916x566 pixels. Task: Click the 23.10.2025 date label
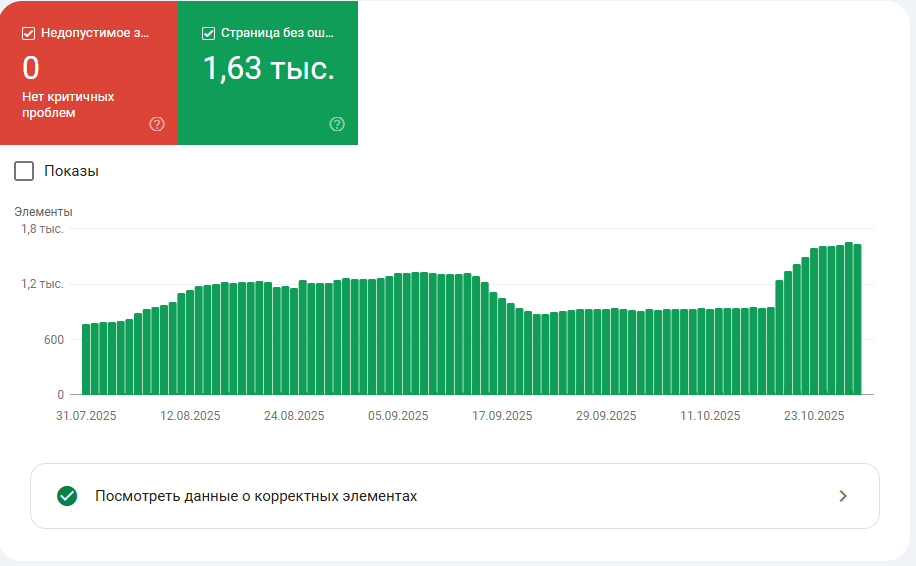point(814,416)
